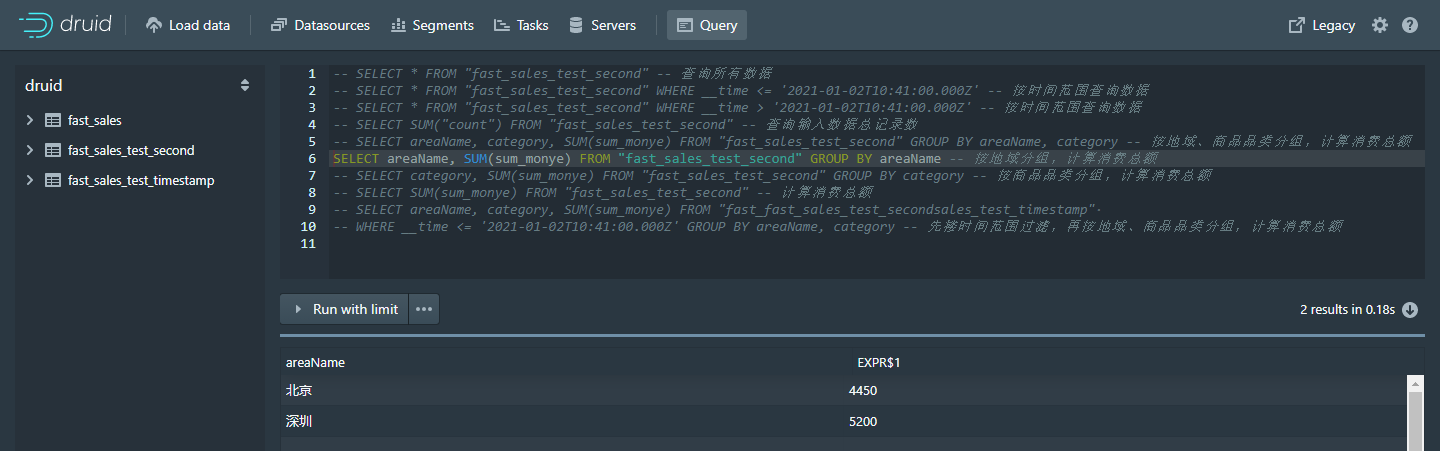The image size is (1440, 451).
Task: Open the druid schema dropdown
Action: (x=245, y=86)
